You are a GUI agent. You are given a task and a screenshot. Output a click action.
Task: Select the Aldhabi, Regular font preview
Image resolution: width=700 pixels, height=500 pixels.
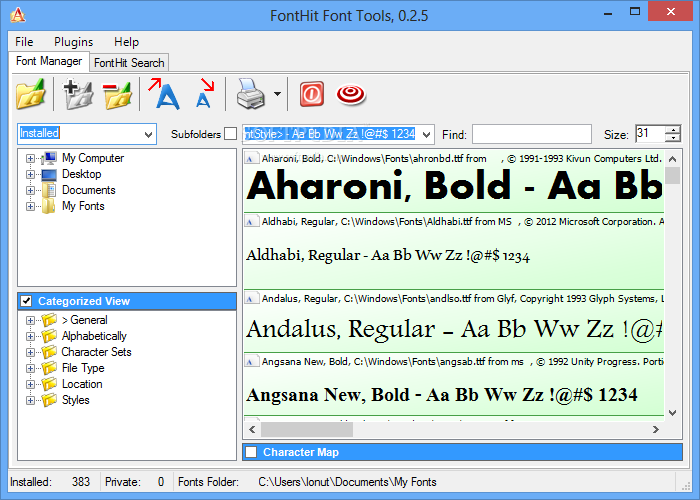point(454,251)
